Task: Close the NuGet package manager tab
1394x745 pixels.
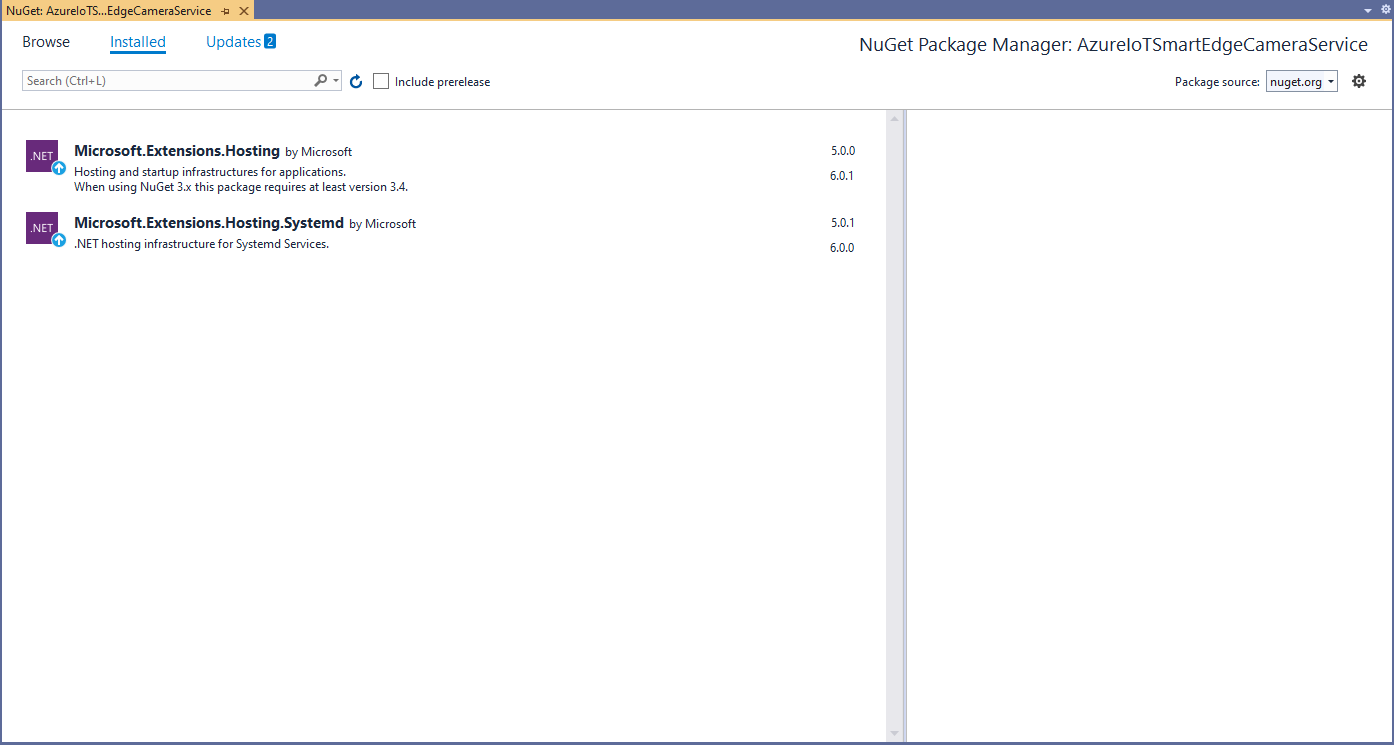Action: click(243, 11)
